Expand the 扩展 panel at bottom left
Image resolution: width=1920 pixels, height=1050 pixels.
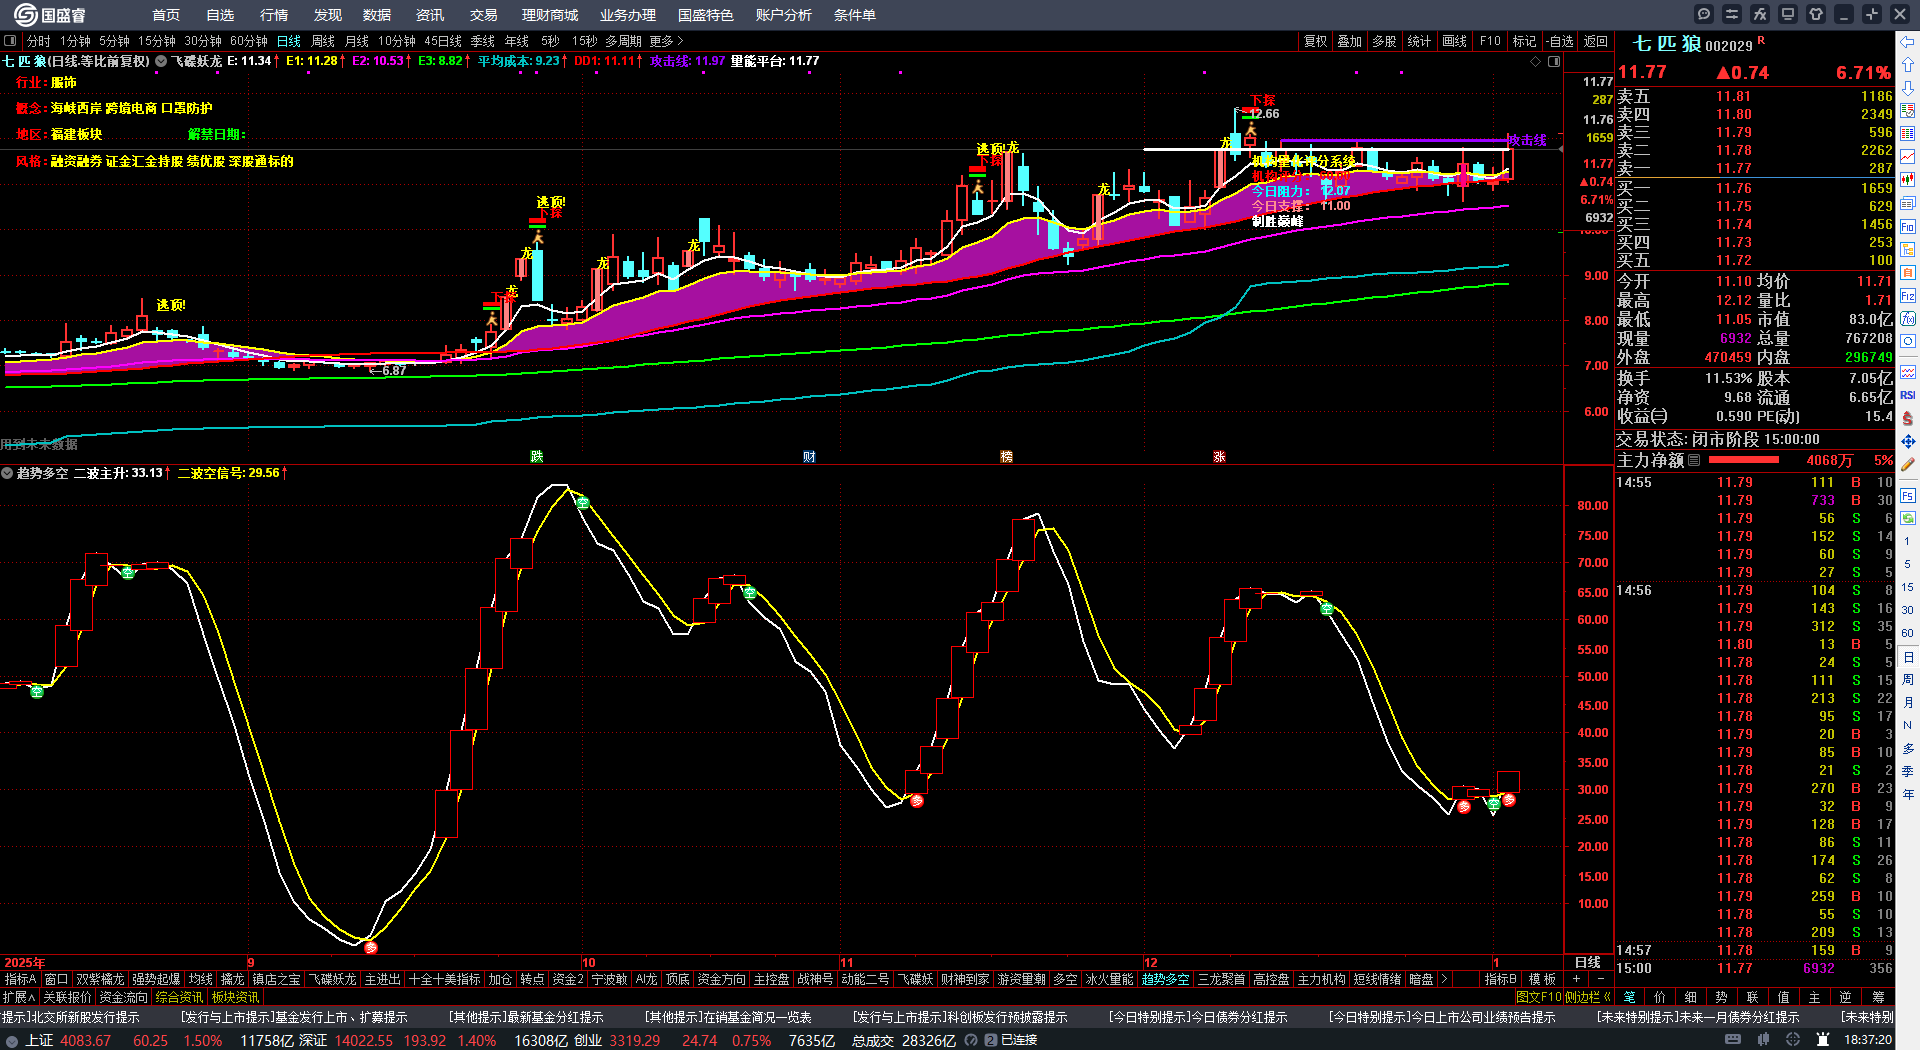pos(18,997)
